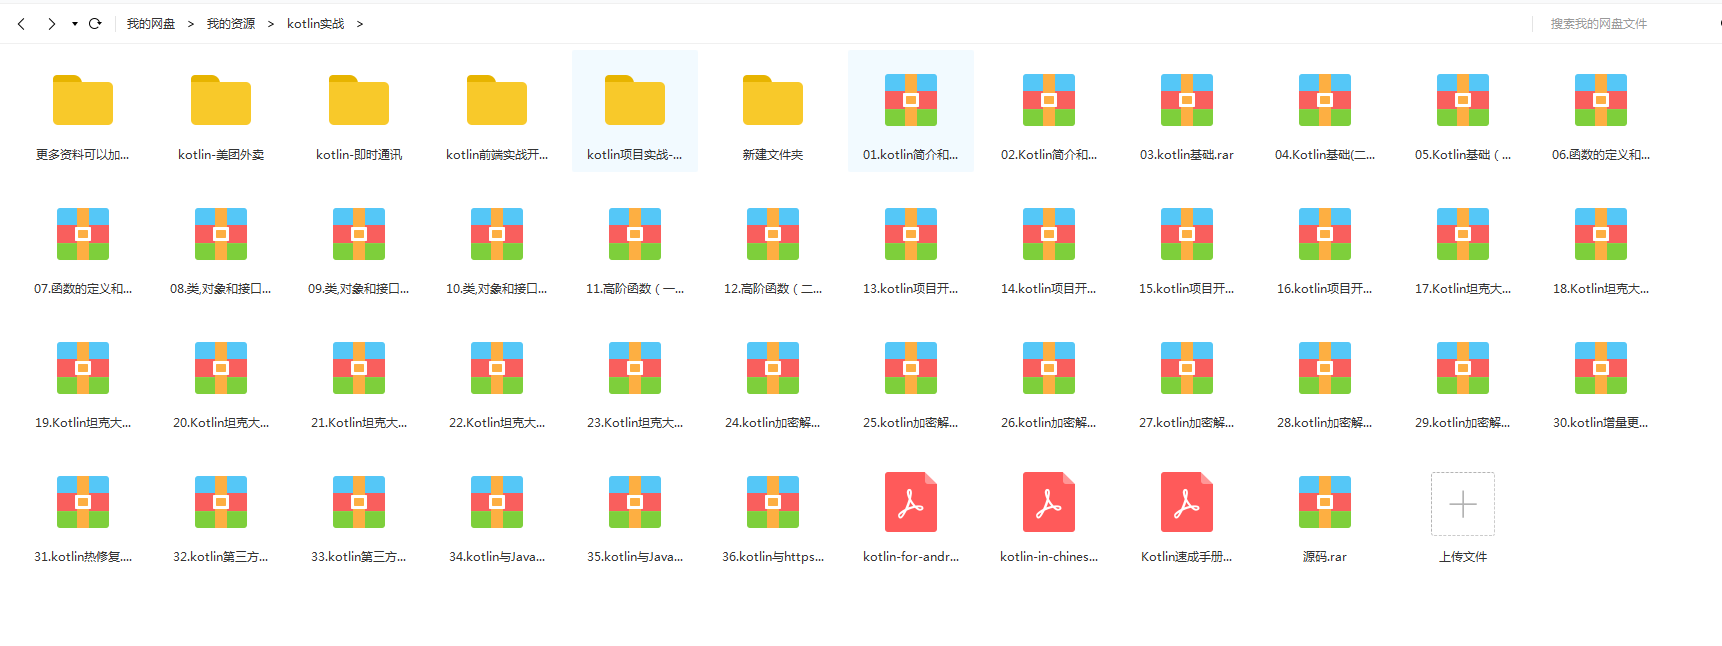Click the 10.类,对象和接口... file name
Viewport: 1722px width, 646px height.
(497, 289)
